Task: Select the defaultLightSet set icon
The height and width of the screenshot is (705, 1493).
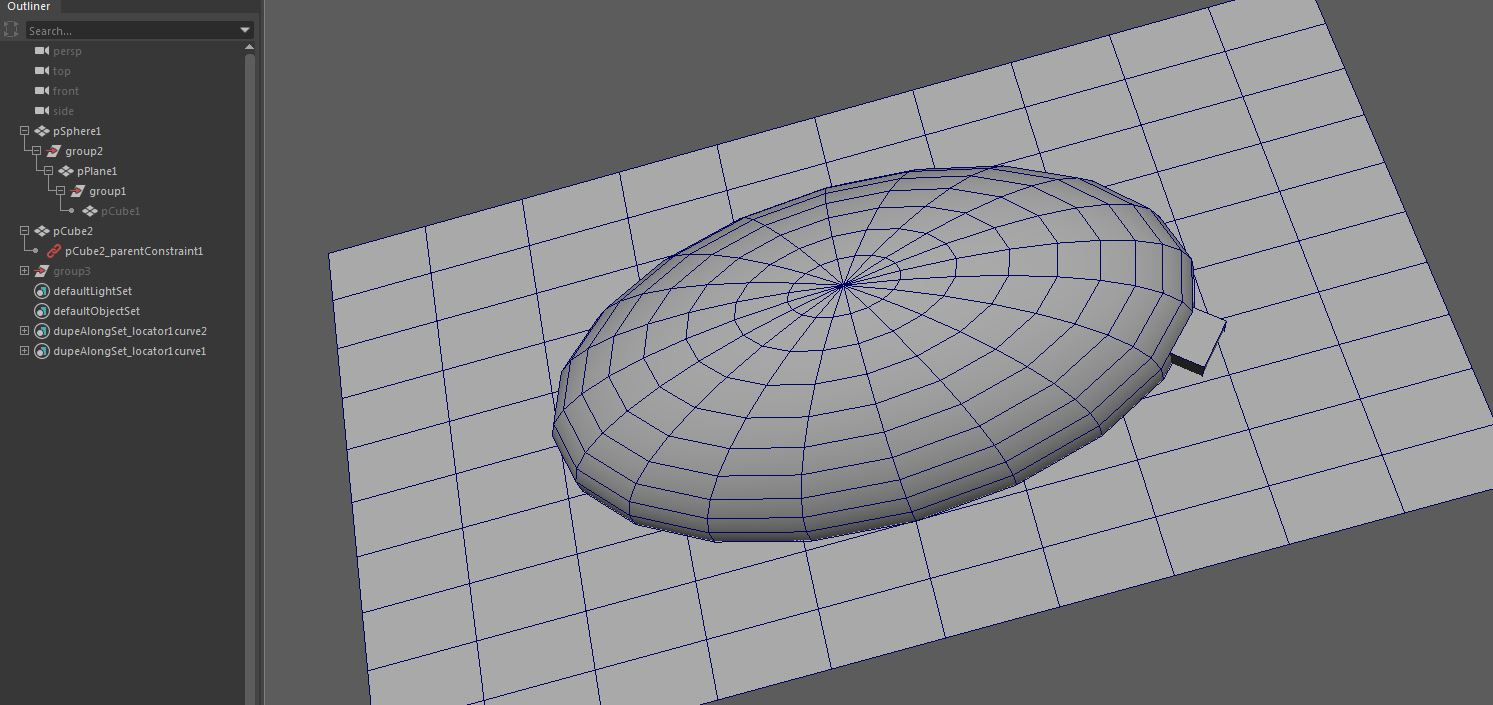Action: click(40, 290)
